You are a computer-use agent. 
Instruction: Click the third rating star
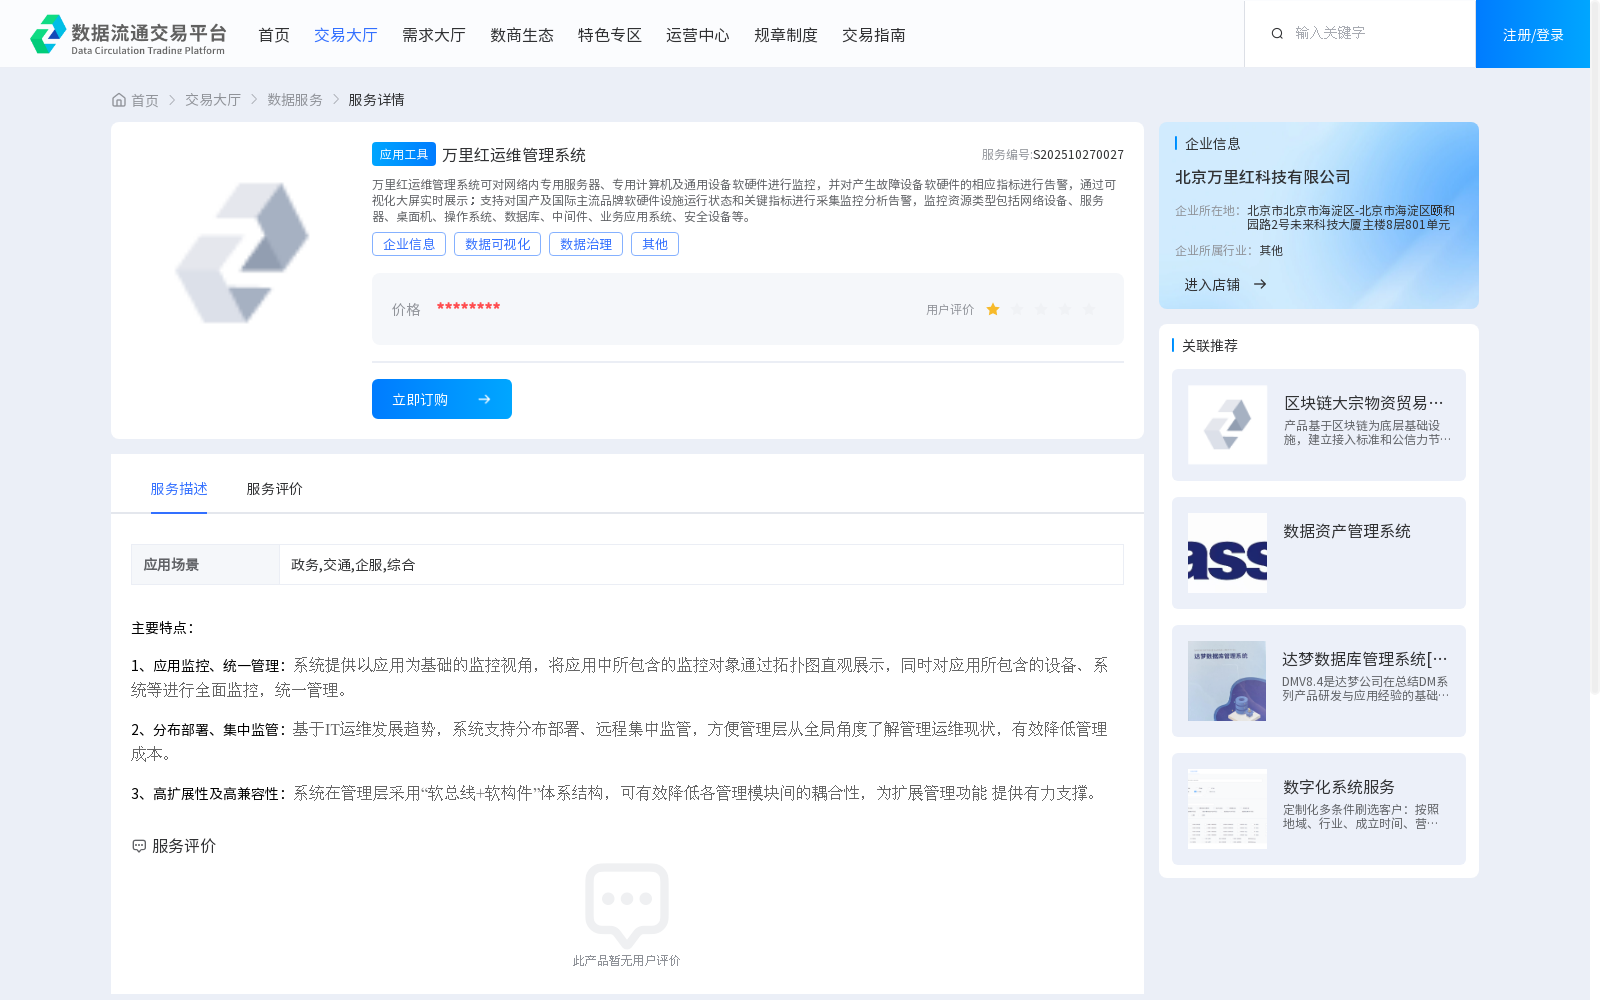pyautogui.click(x=1041, y=310)
